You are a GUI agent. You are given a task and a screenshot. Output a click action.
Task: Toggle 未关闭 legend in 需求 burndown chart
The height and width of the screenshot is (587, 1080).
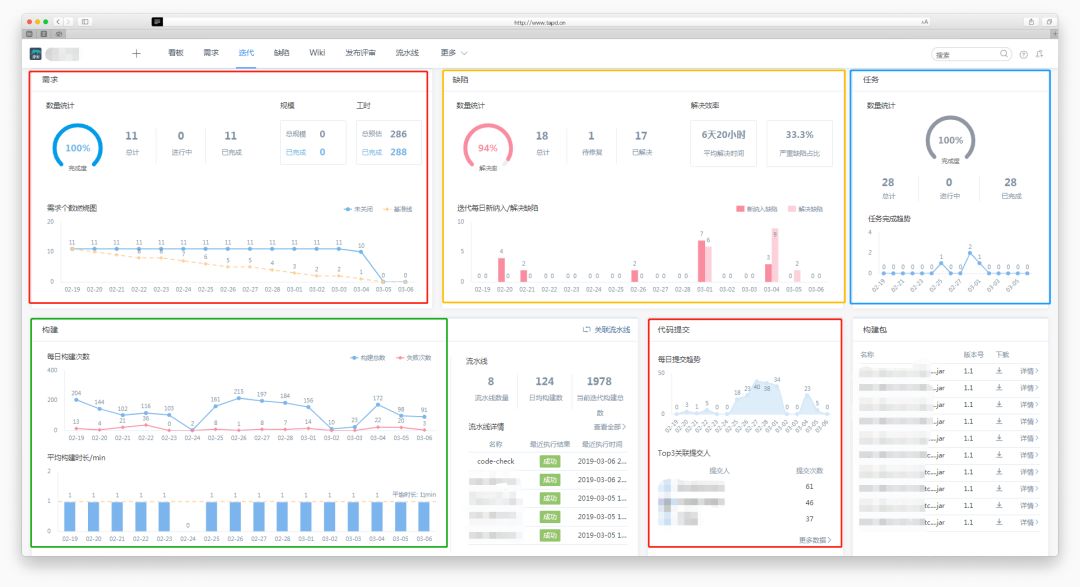358,209
